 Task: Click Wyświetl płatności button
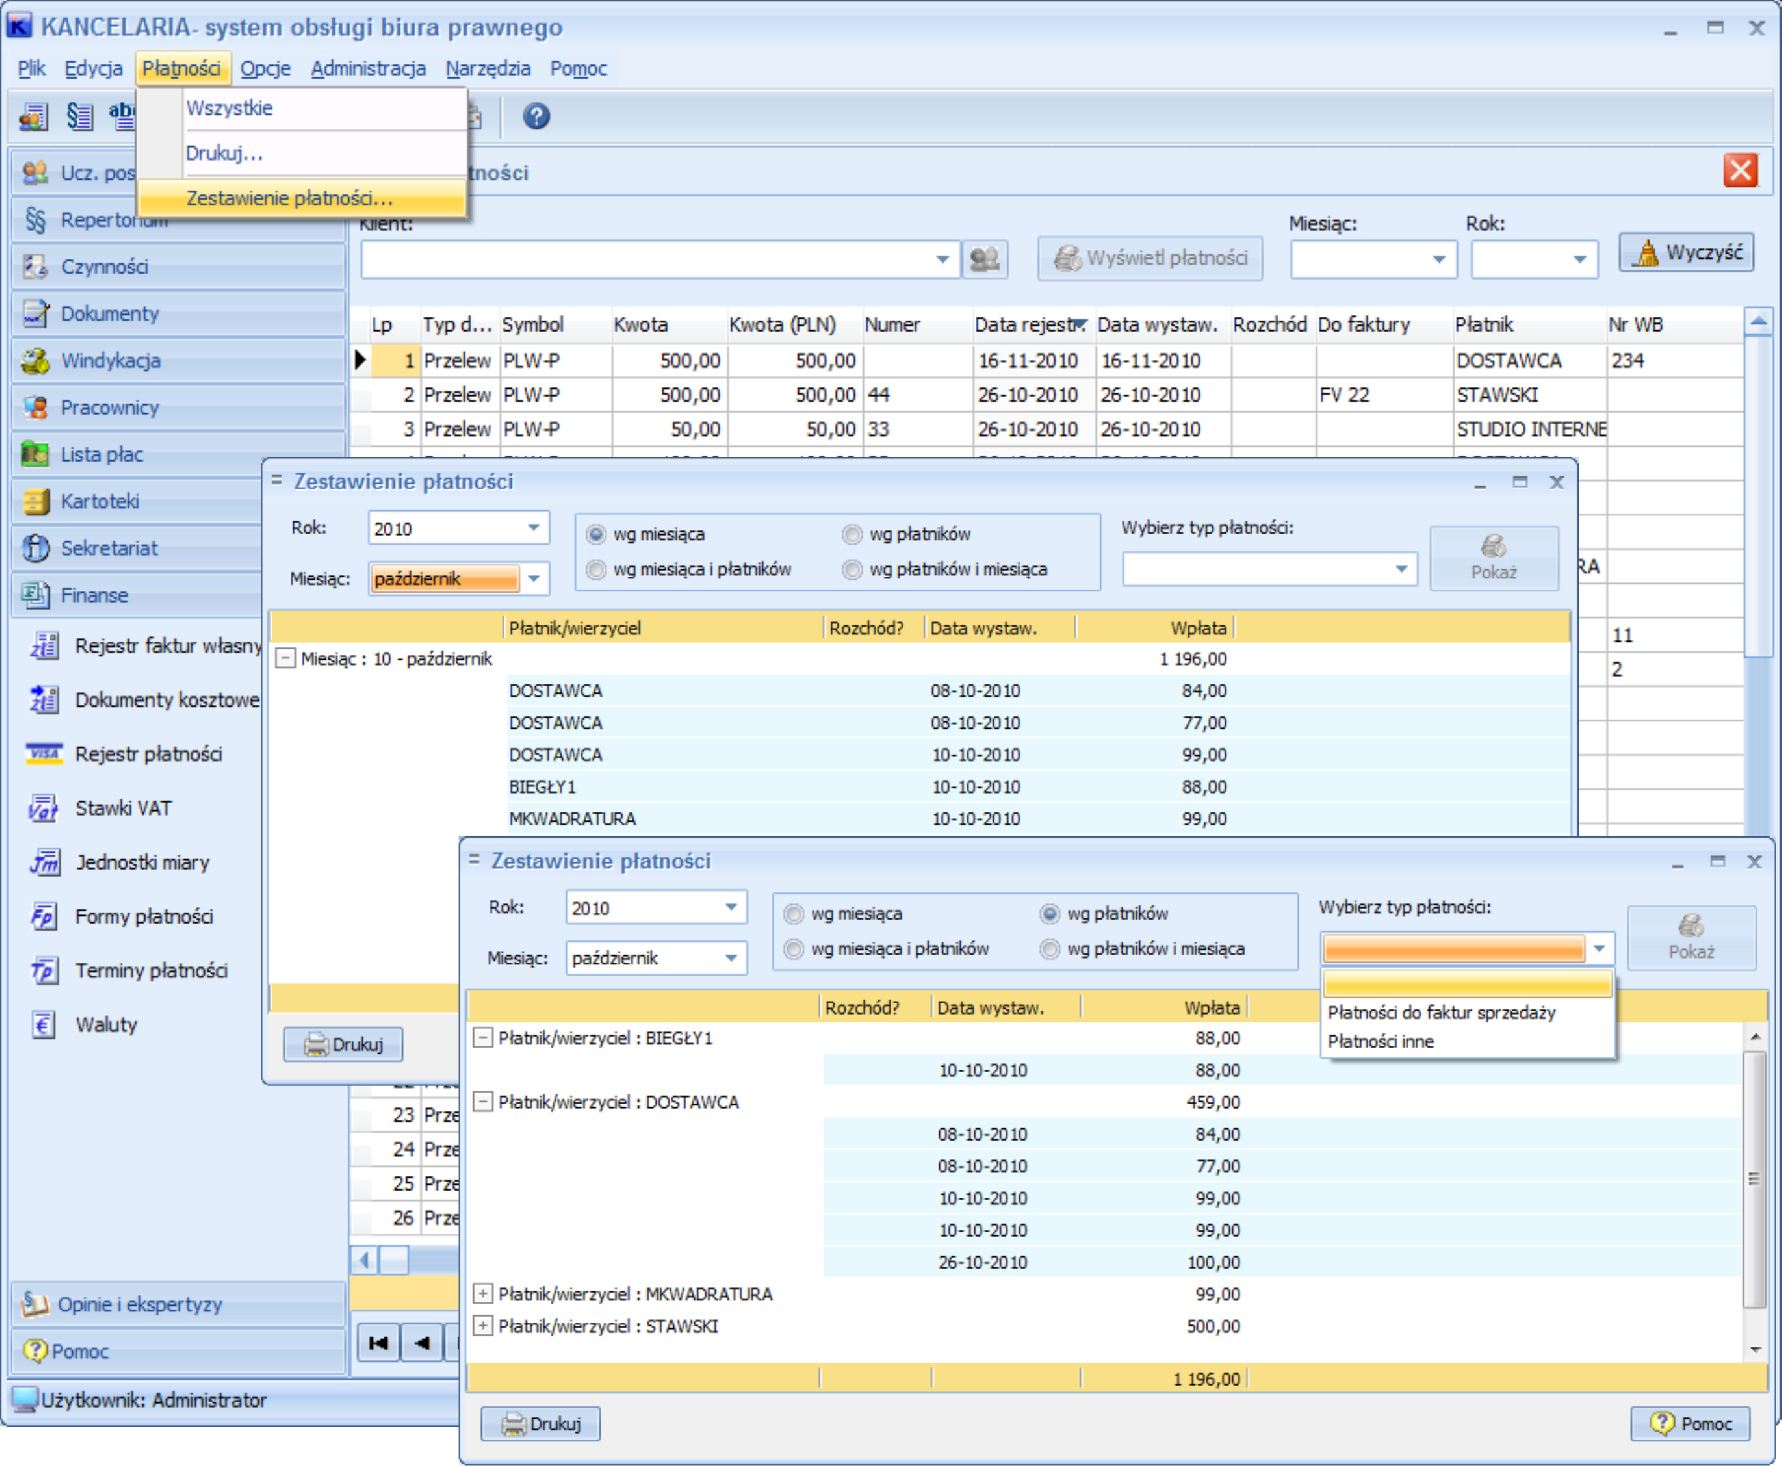click(x=1150, y=258)
